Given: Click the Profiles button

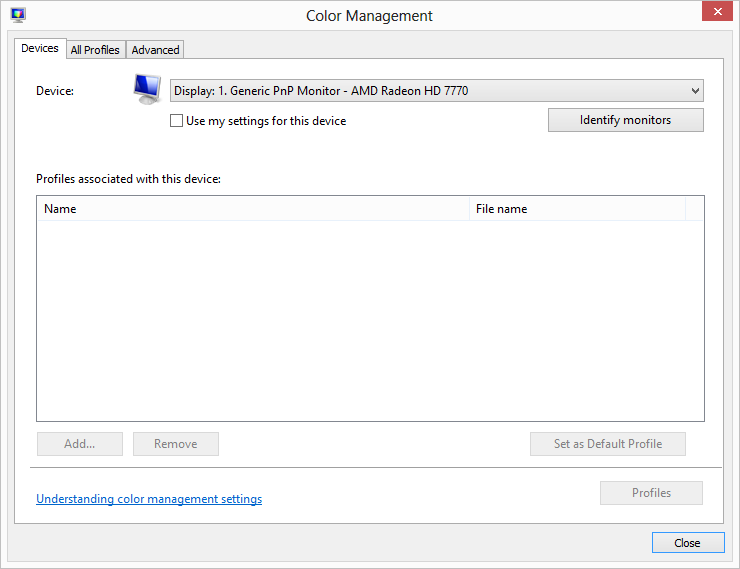Looking at the screenshot, I should (x=651, y=493).
